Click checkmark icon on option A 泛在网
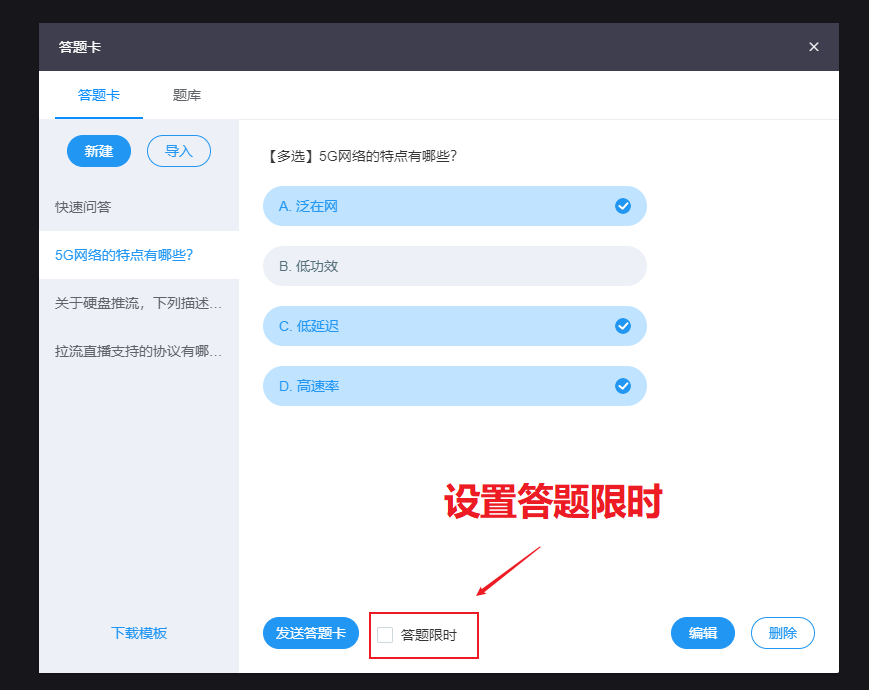The image size is (869, 690). [623, 206]
